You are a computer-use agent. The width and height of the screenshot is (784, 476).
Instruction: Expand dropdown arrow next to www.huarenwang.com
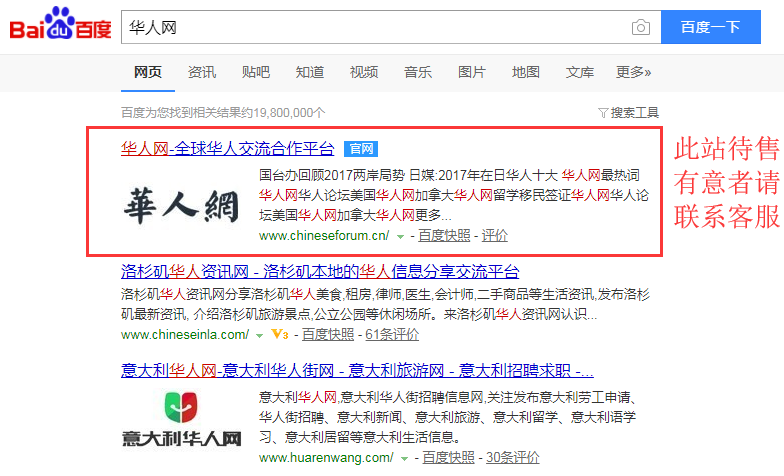[406, 458]
